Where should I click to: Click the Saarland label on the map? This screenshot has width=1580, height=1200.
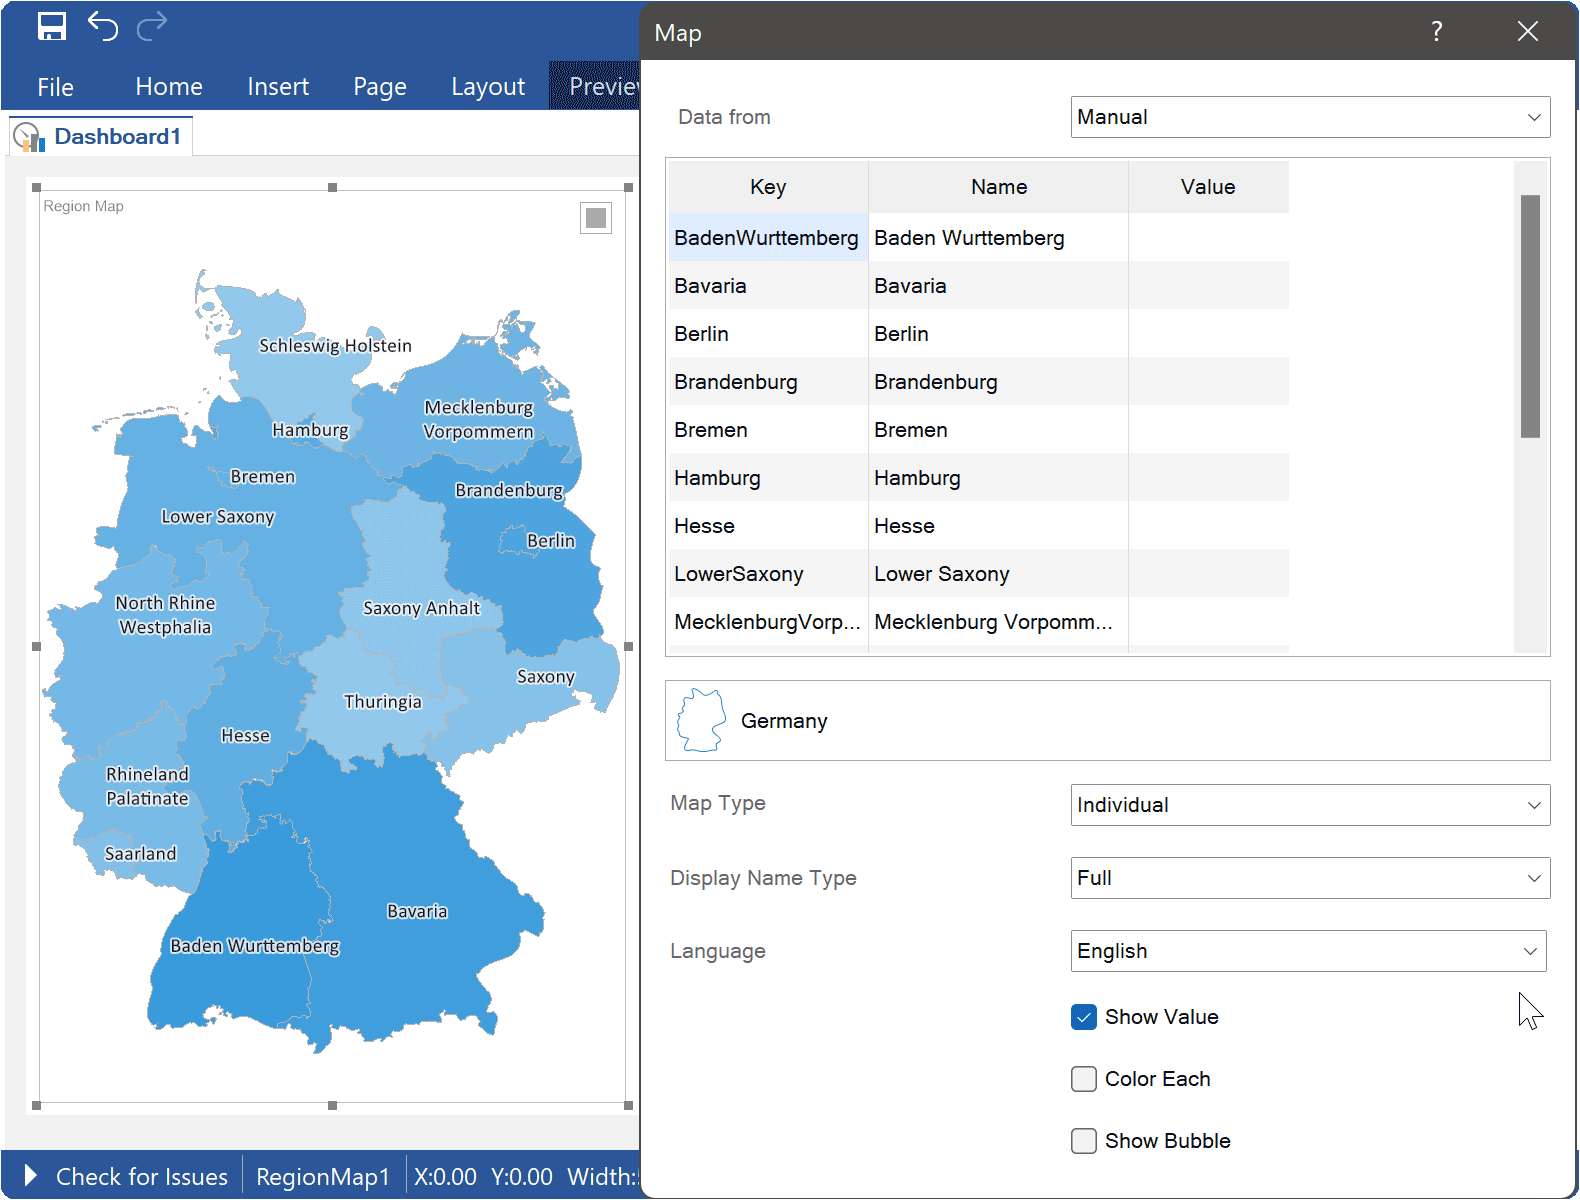tap(141, 854)
